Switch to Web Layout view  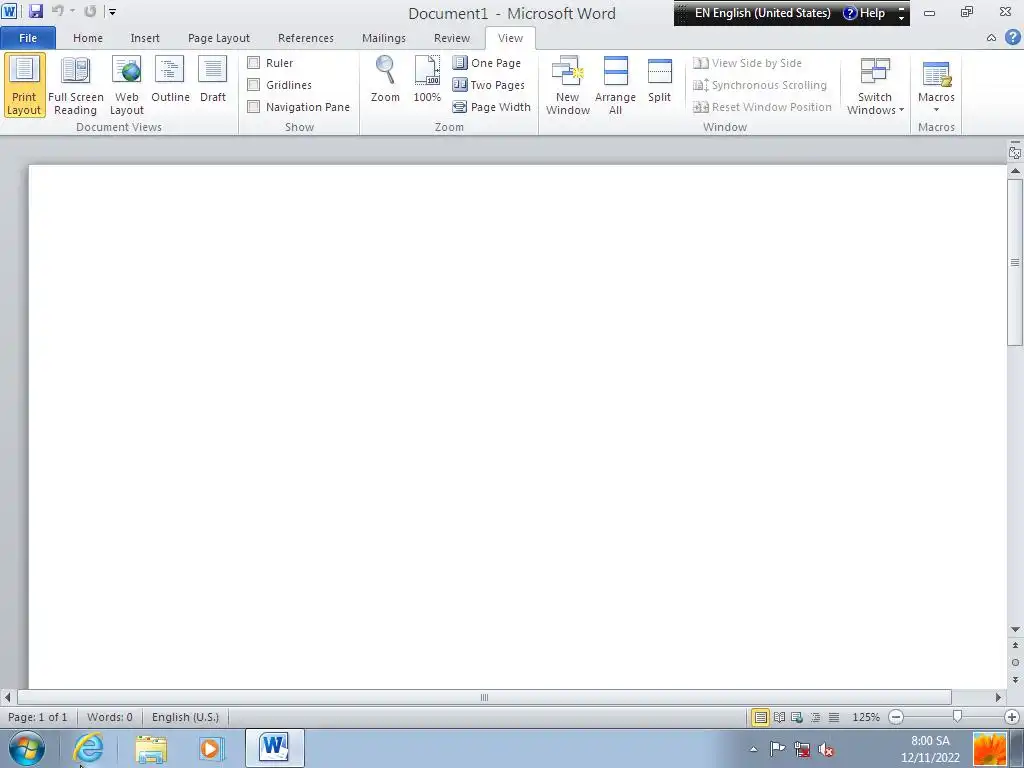127,86
